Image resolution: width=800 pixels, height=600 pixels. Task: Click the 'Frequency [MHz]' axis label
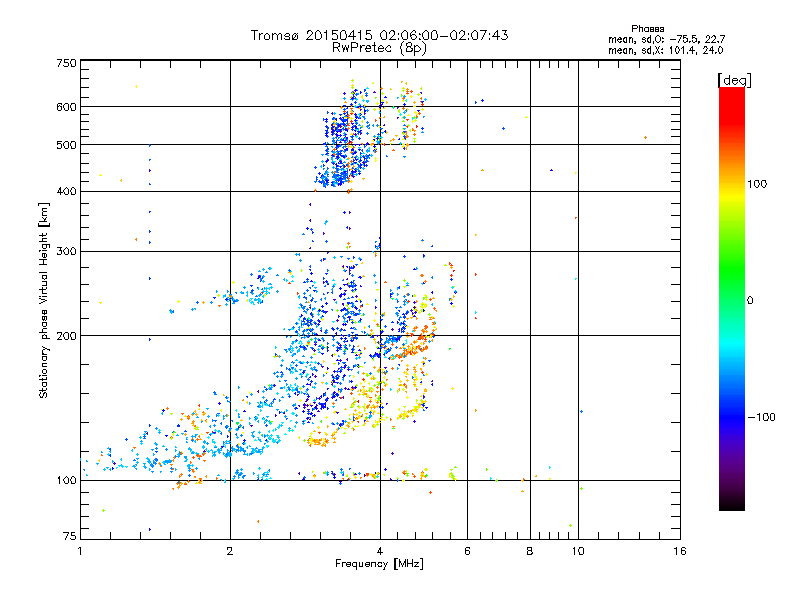pos(379,564)
